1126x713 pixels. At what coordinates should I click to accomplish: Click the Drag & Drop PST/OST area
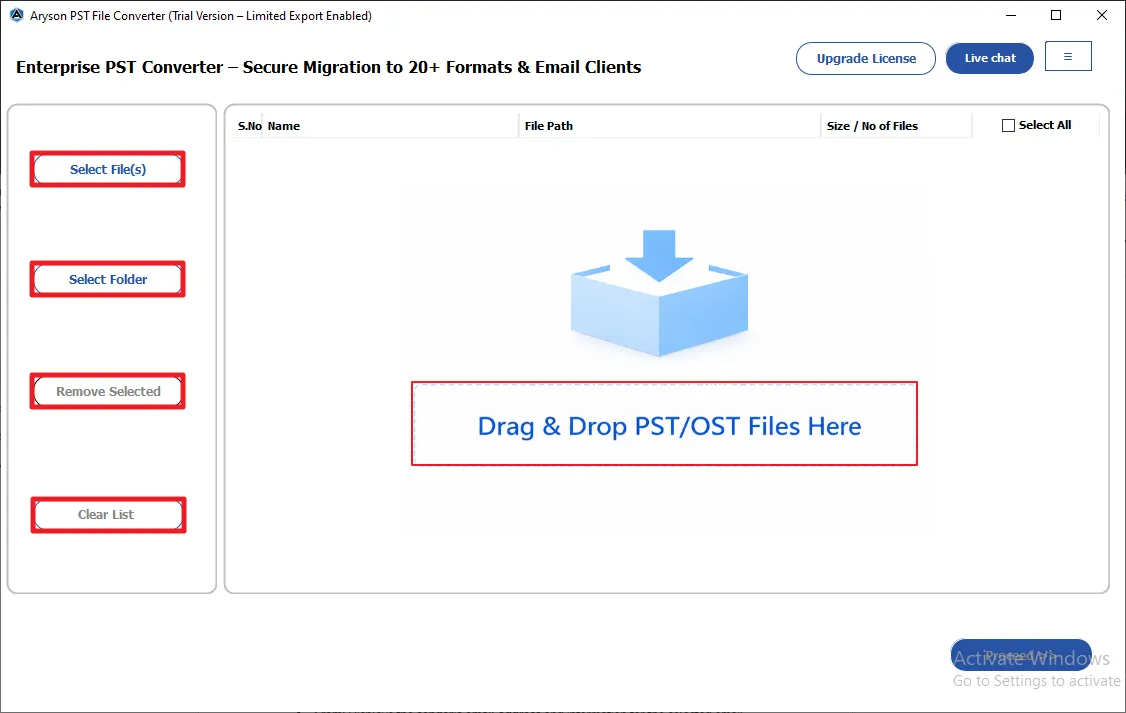tap(664, 424)
